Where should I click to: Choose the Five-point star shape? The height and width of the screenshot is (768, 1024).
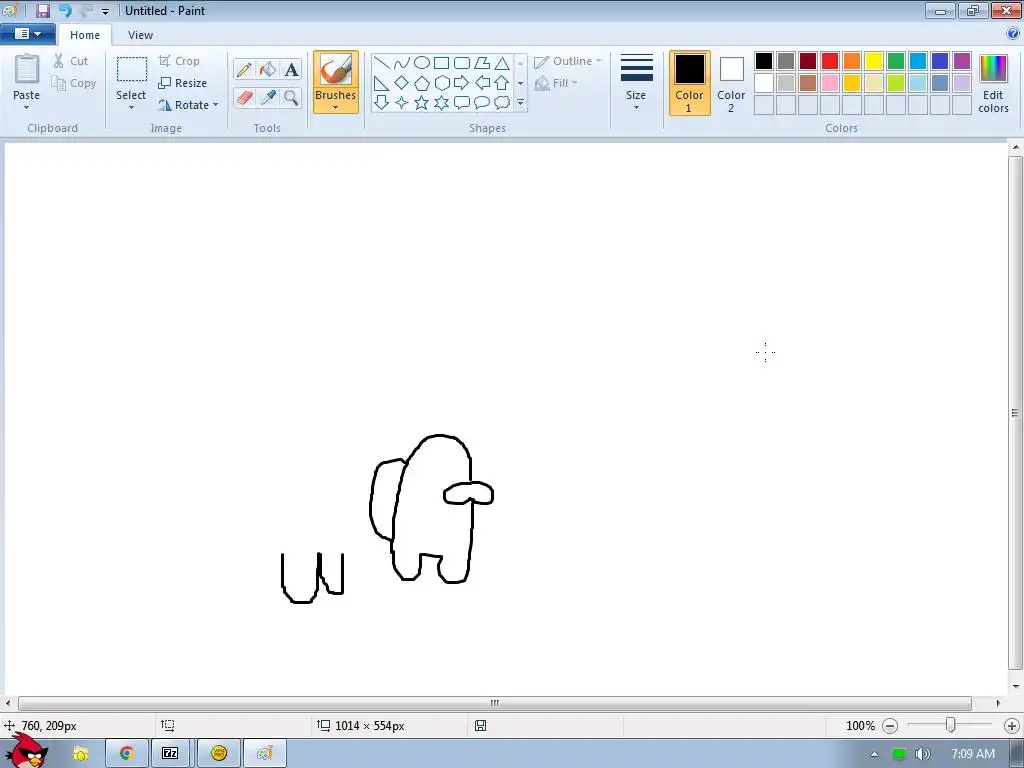[422, 103]
